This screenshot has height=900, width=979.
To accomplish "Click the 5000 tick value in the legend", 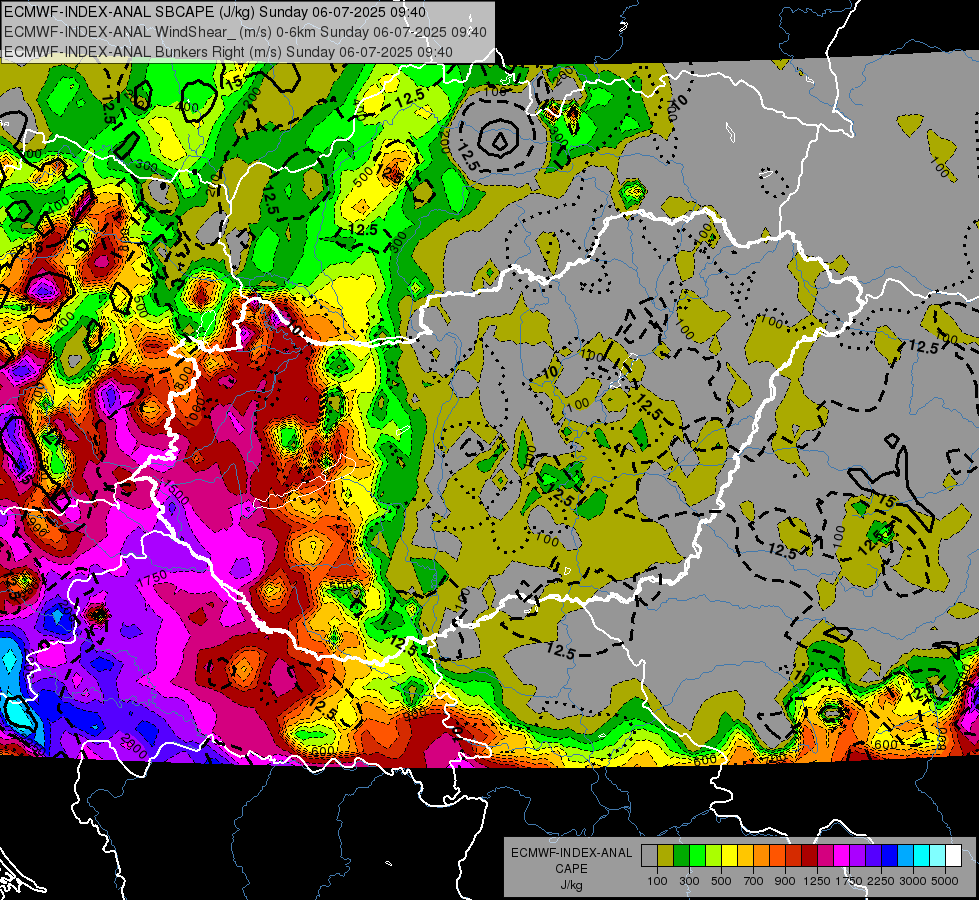I will 944,881.
